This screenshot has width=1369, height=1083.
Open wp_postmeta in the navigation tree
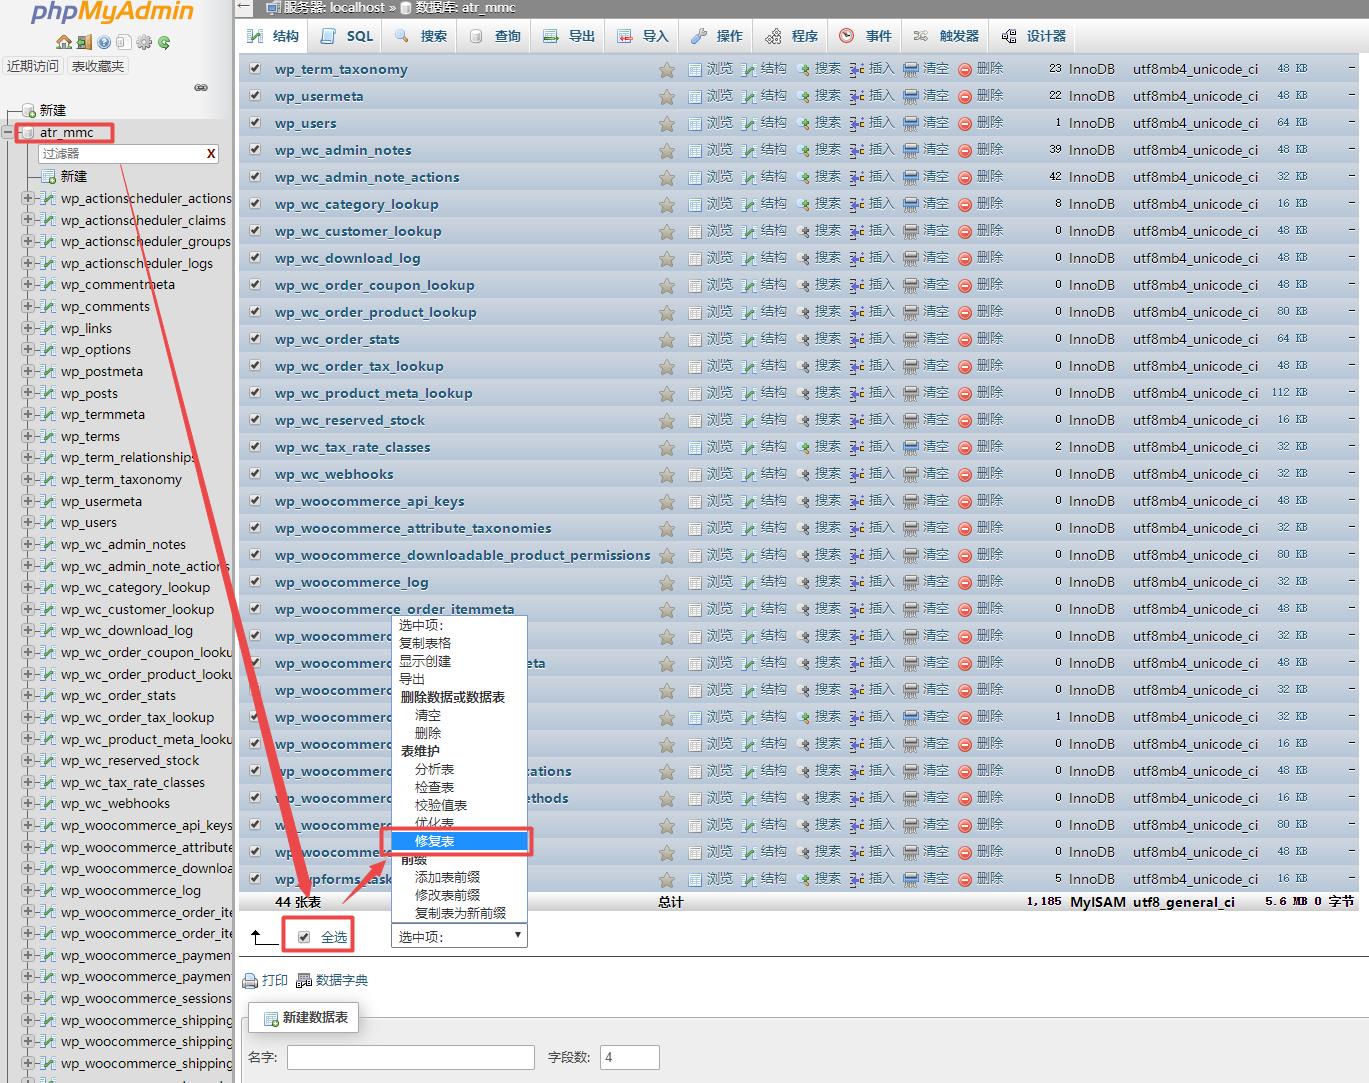pos(101,371)
